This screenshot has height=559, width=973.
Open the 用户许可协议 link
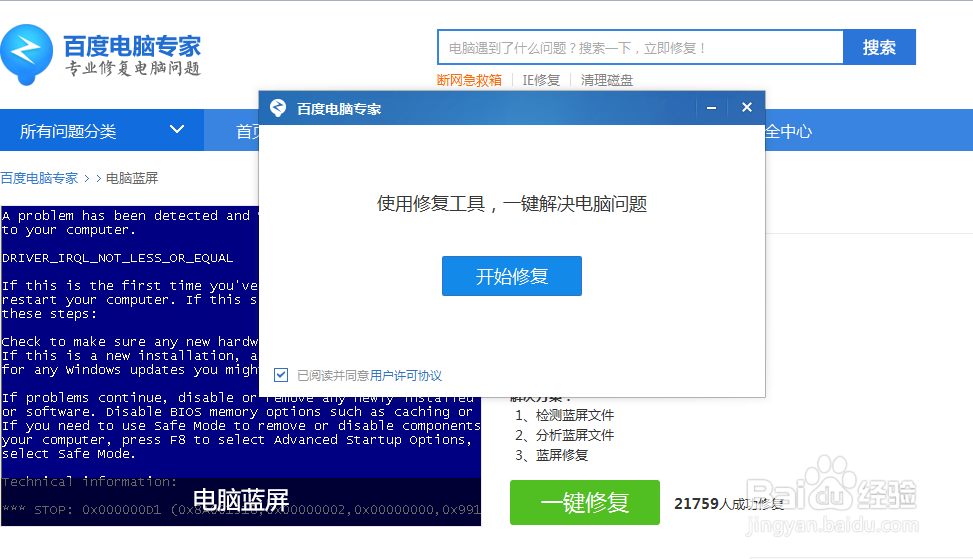click(x=406, y=375)
